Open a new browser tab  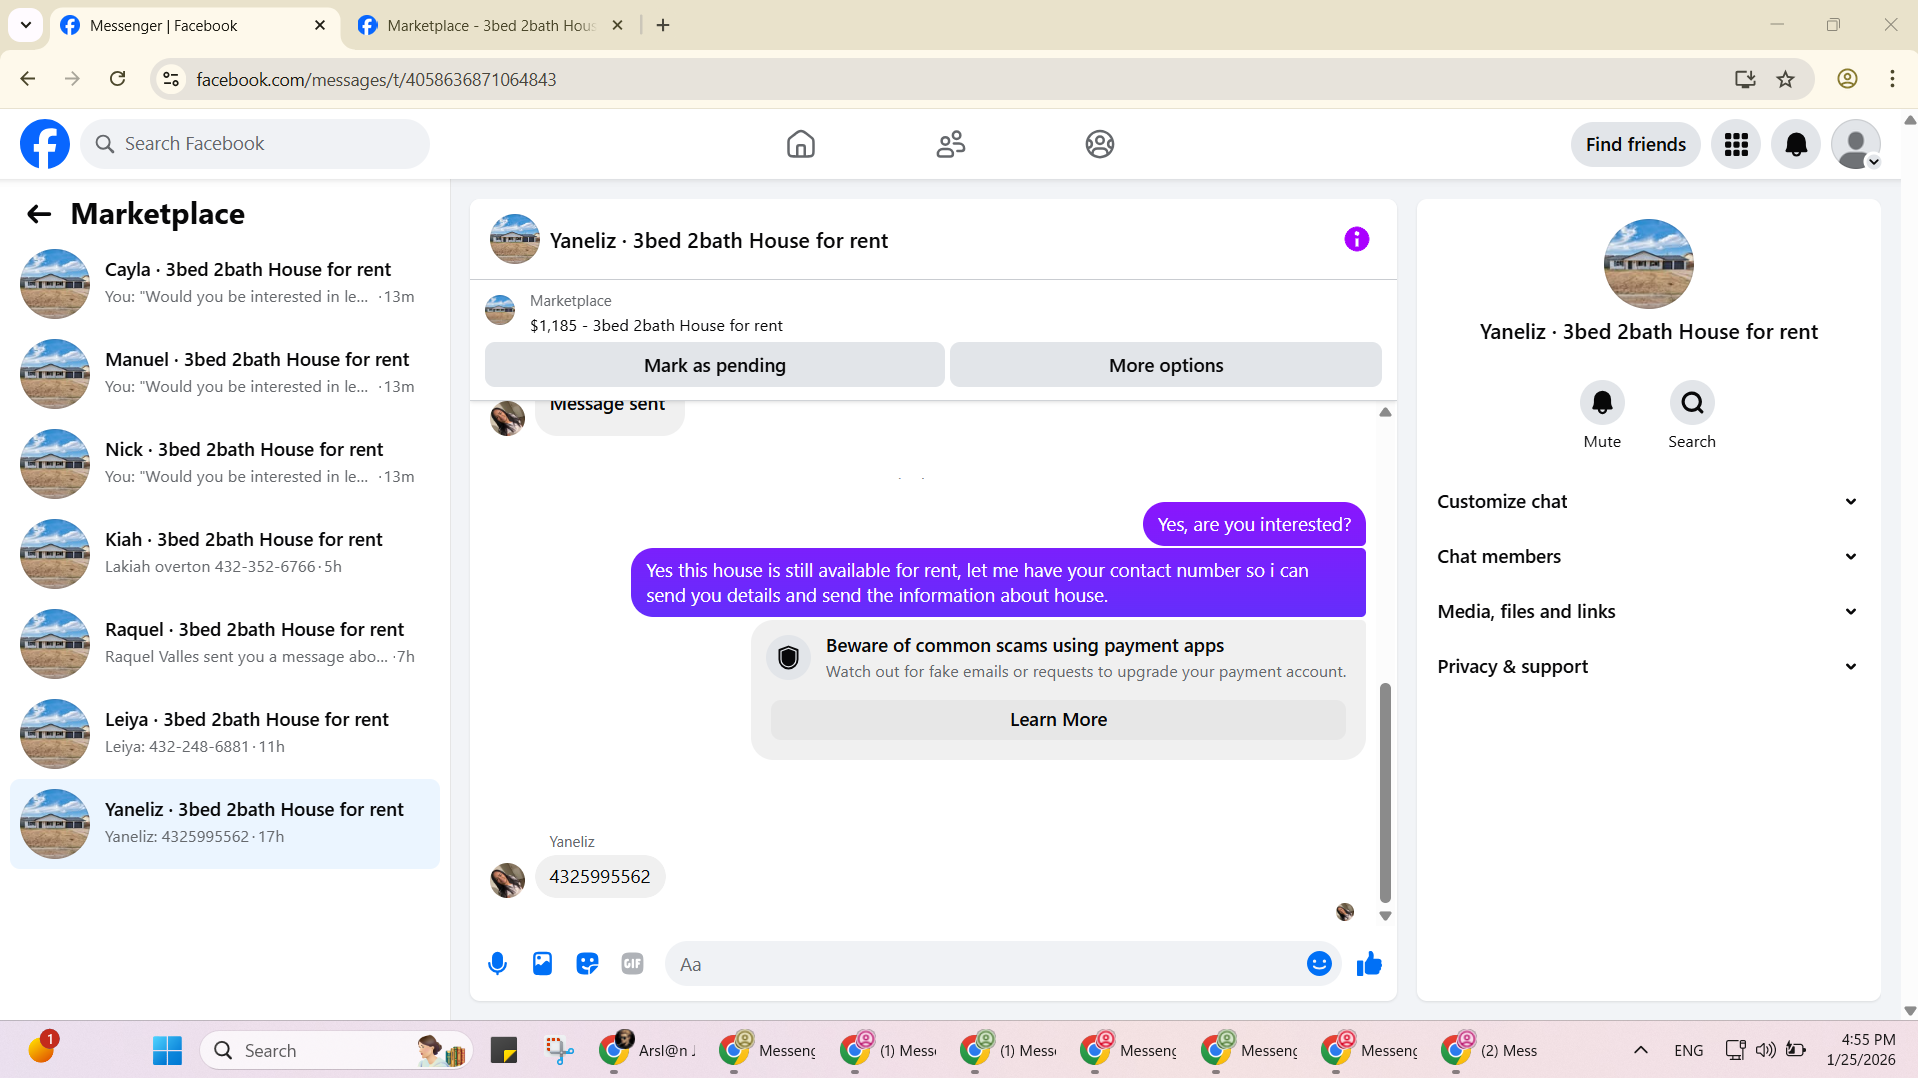(x=663, y=26)
